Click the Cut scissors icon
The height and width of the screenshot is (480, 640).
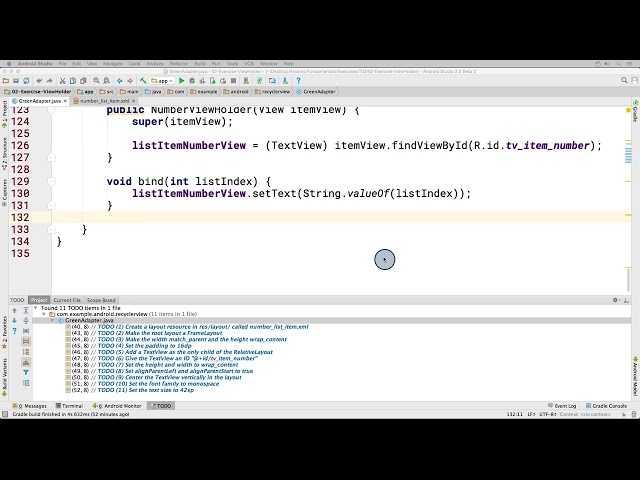(x=62, y=81)
